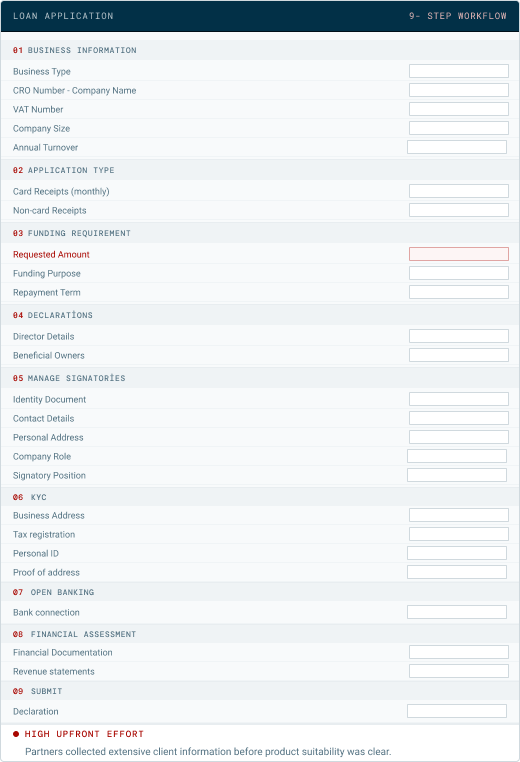Focus the Proof of address field
This screenshot has height=762, width=520.
457,572
